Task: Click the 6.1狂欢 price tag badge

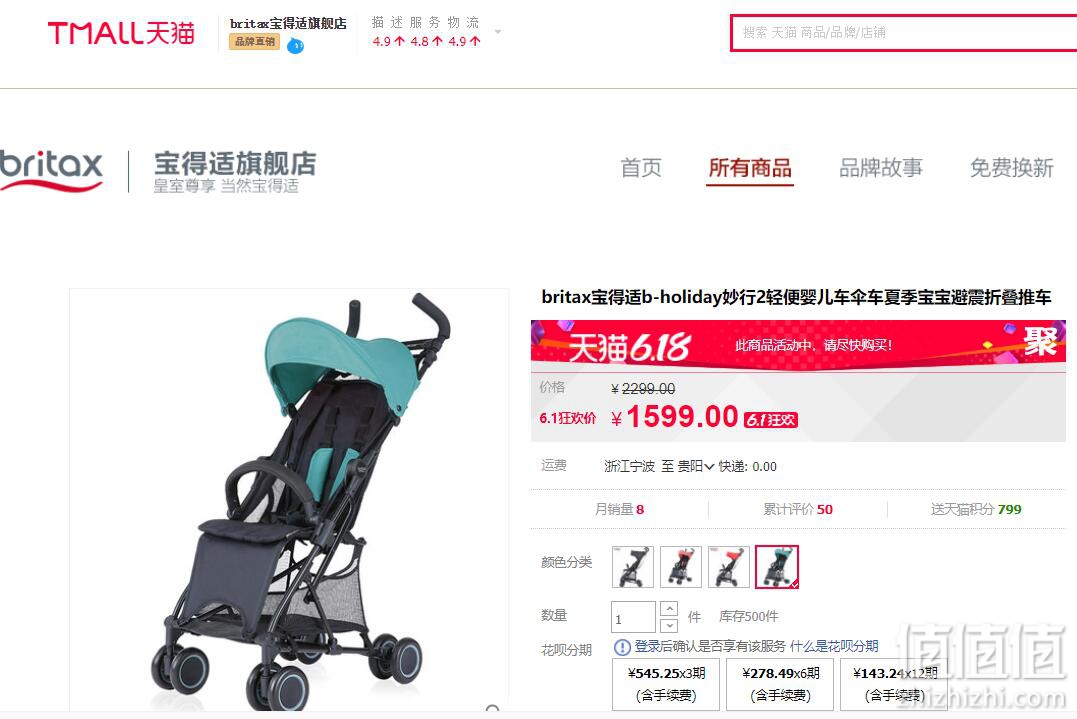Action: tap(771, 420)
